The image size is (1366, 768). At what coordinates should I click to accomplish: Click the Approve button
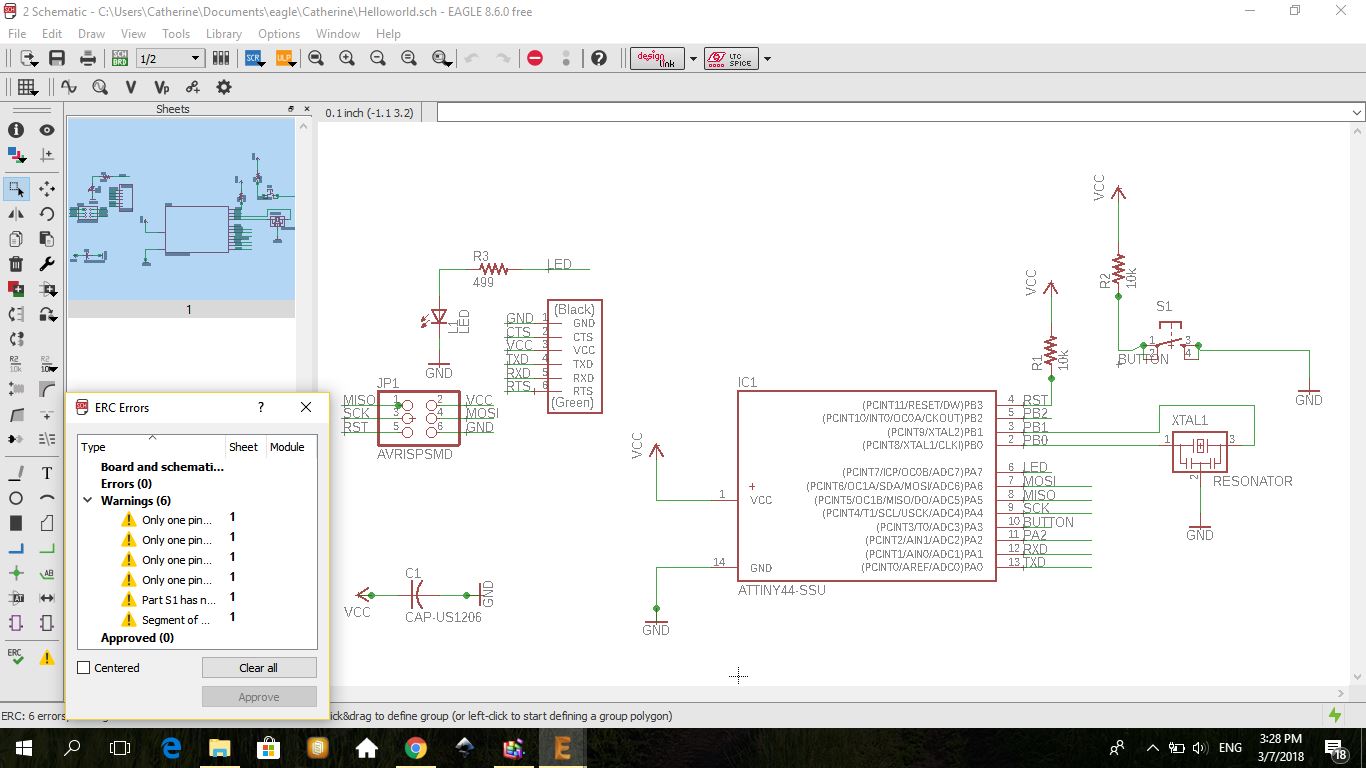pos(259,697)
